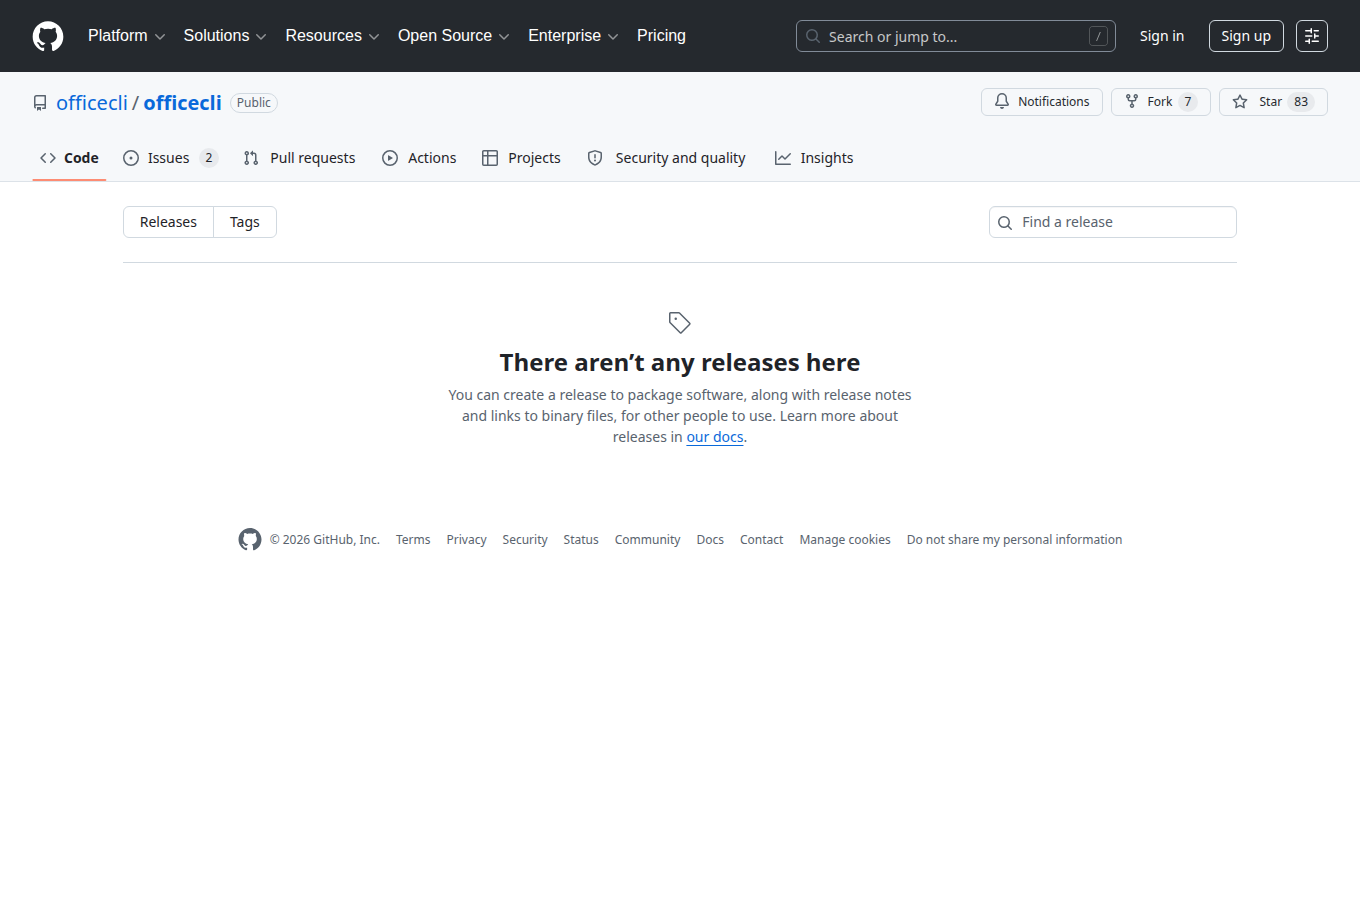The image size is (1360, 900).
Task: Click the tag icon above the empty message
Action: coord(680,322)
